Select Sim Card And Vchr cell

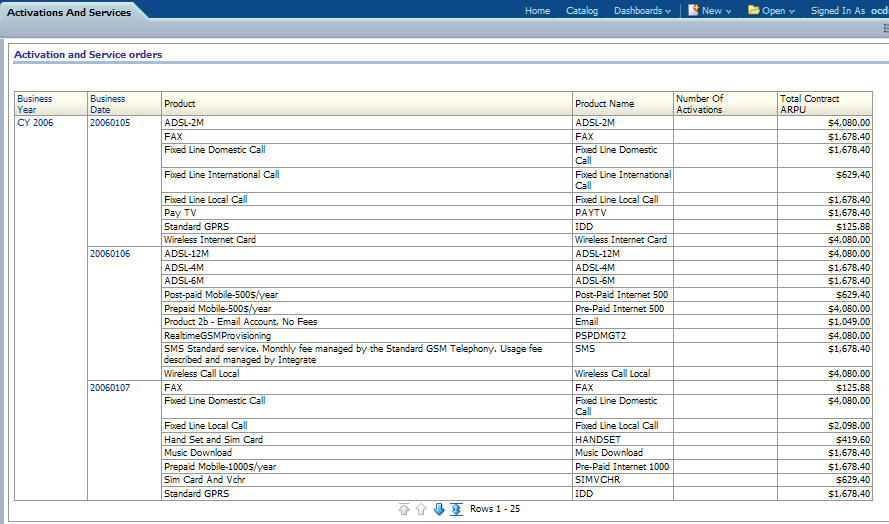[x=367, y=480]
